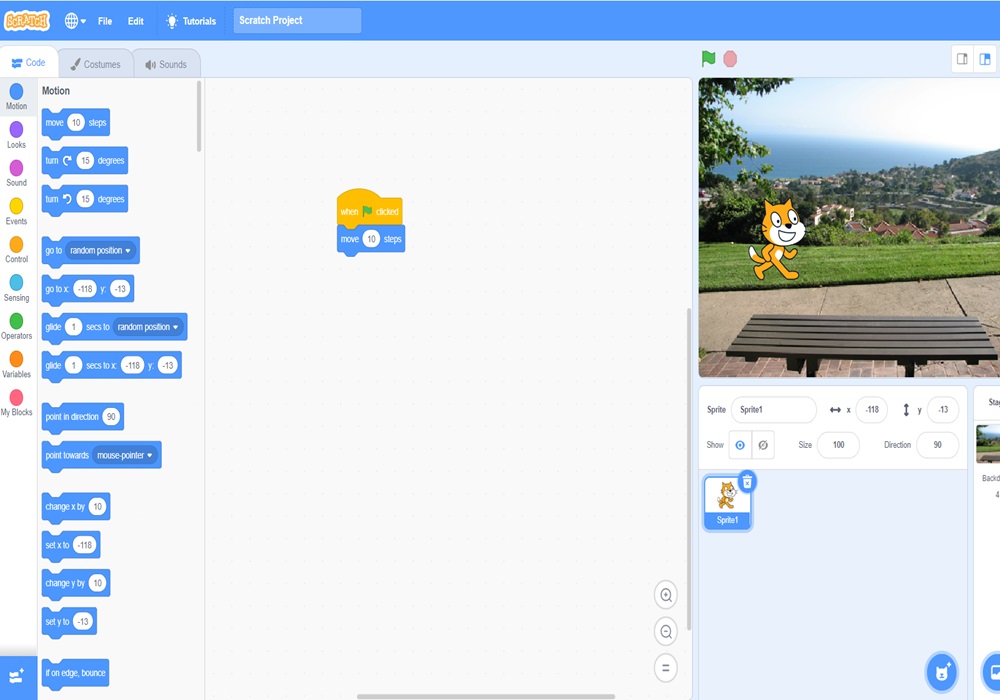Viewport: 1000px width, 700px height.
Task: Select the Operators category
Action: click(x=17, y=326)
